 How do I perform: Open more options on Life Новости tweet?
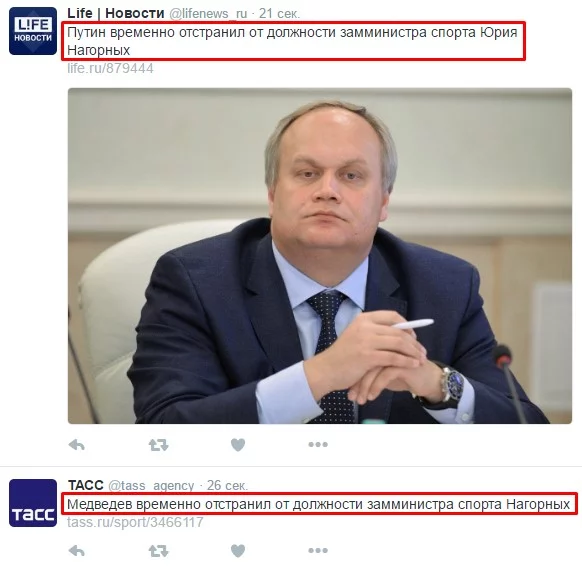click(x=318, y=445)
